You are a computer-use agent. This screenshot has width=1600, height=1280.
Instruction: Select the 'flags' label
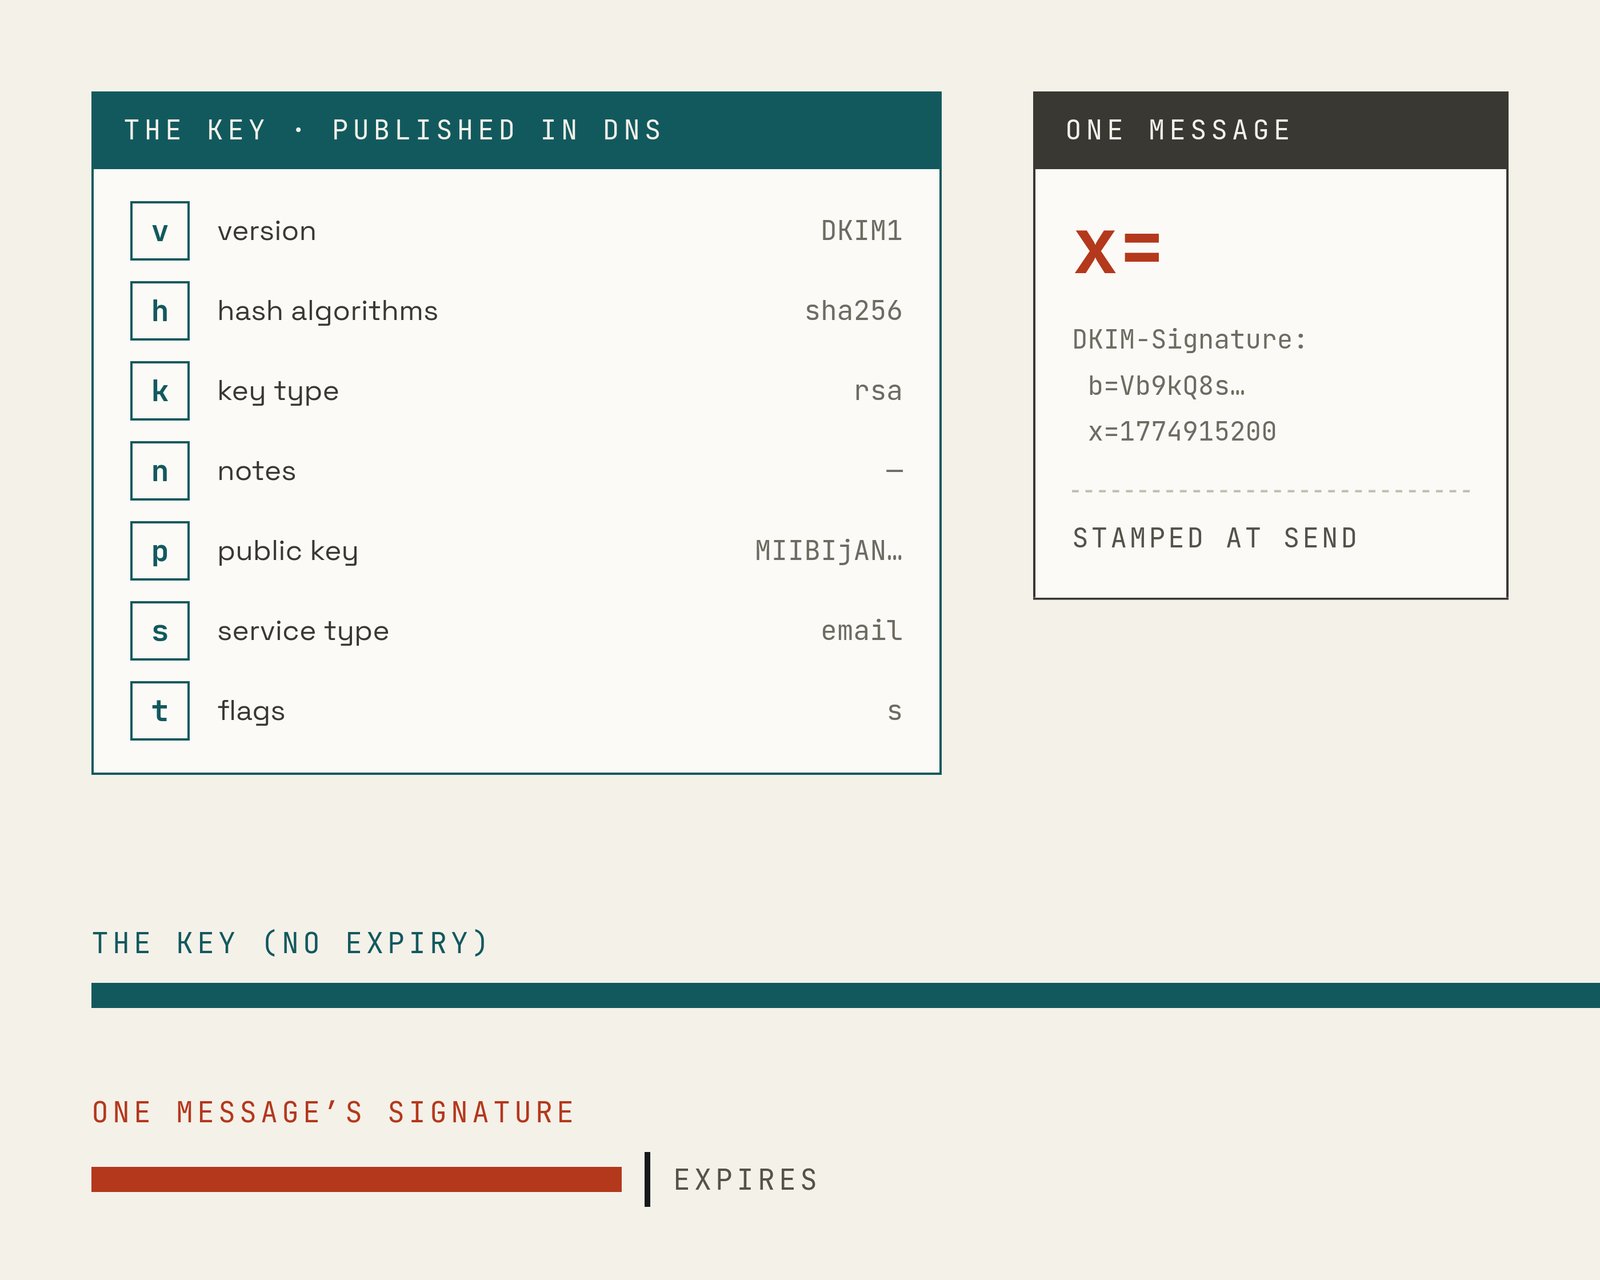click(251, 711)
